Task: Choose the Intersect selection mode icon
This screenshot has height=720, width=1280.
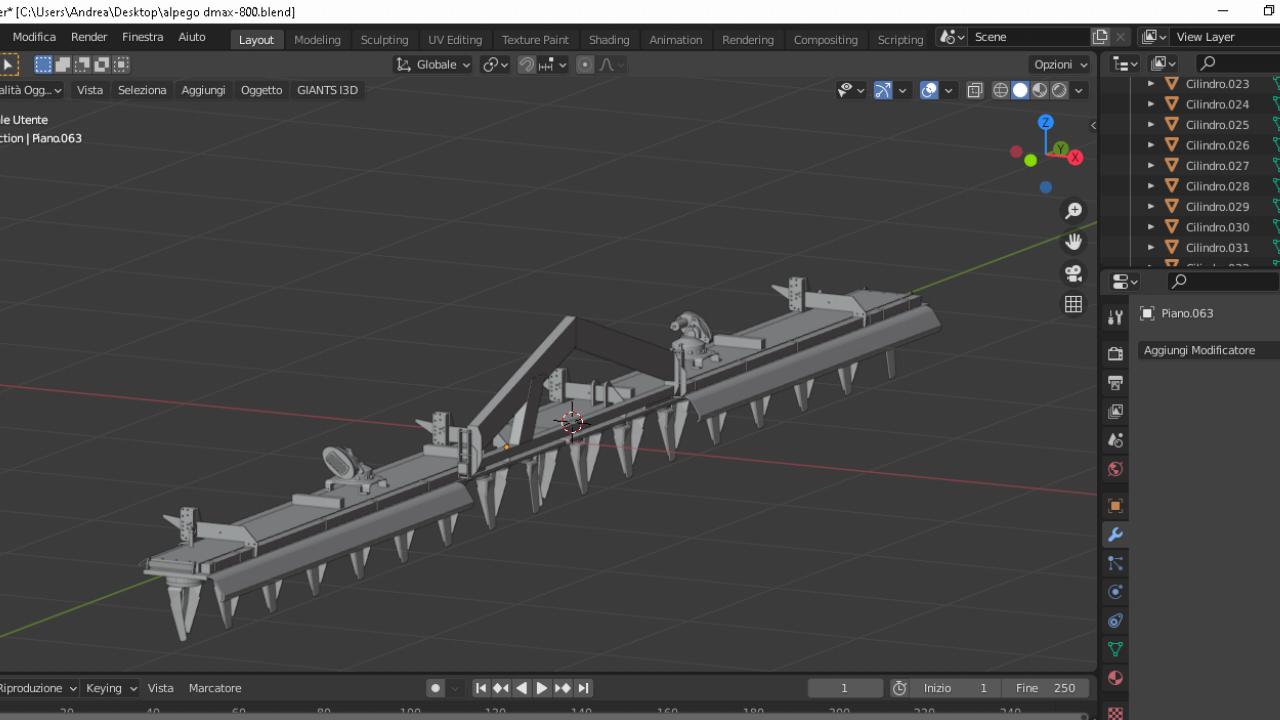Action: pos(121,64)
